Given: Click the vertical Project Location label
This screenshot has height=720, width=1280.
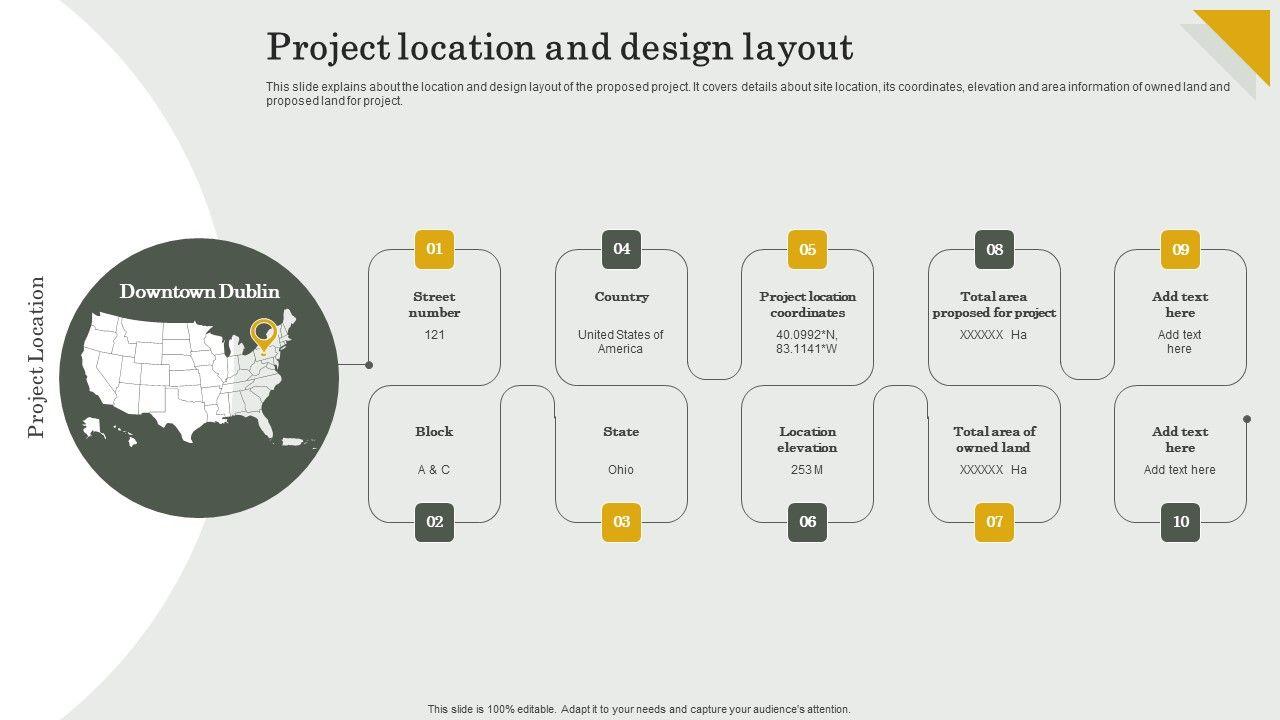Looking at the screenshot, I should tap(37, 357).
